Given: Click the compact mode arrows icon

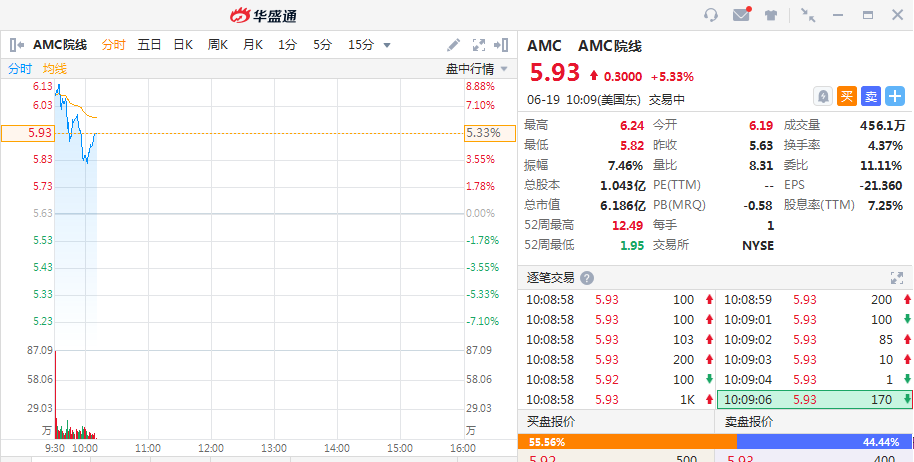Looking at the screenshot, I should (x=808, y=15).
